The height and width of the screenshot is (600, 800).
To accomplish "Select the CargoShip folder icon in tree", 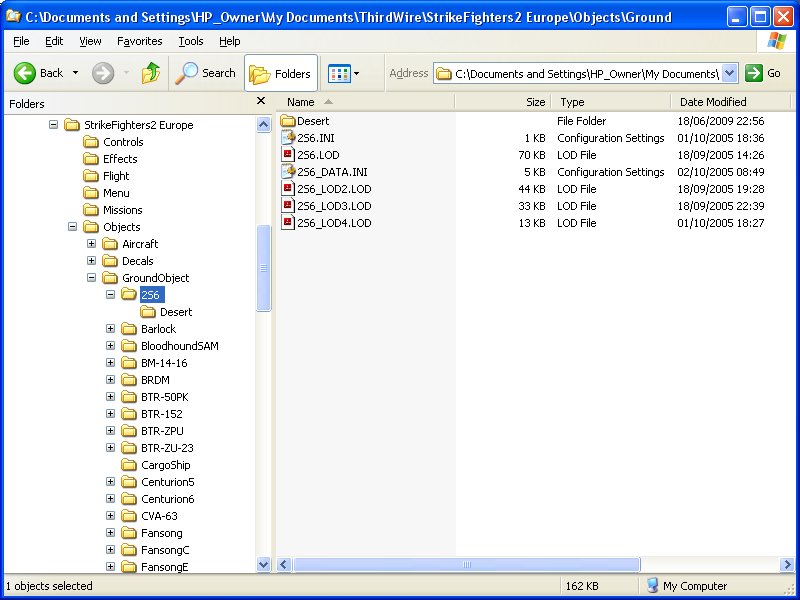I will [129, 465].
